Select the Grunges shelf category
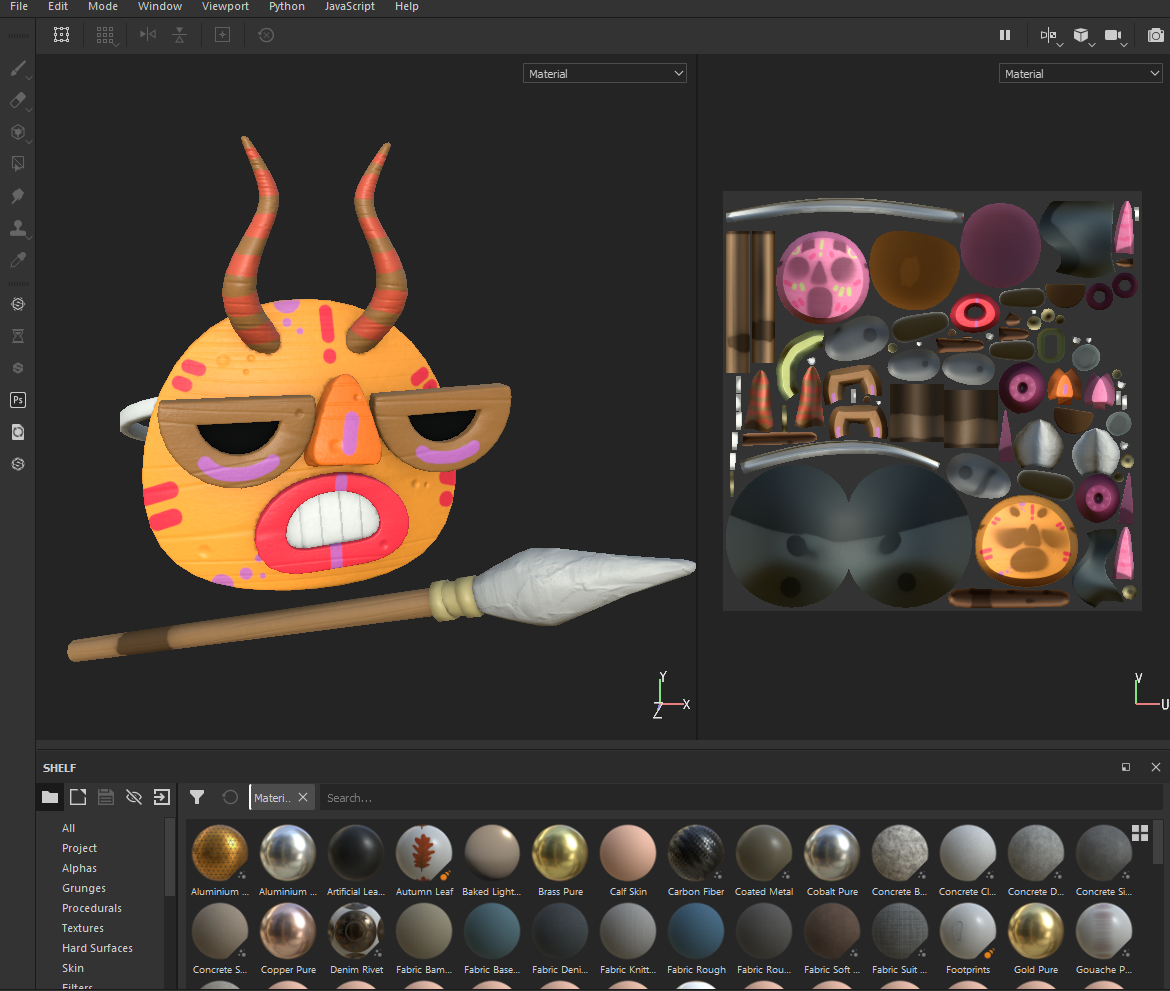1170x991 pixels. tap(83, 888)
